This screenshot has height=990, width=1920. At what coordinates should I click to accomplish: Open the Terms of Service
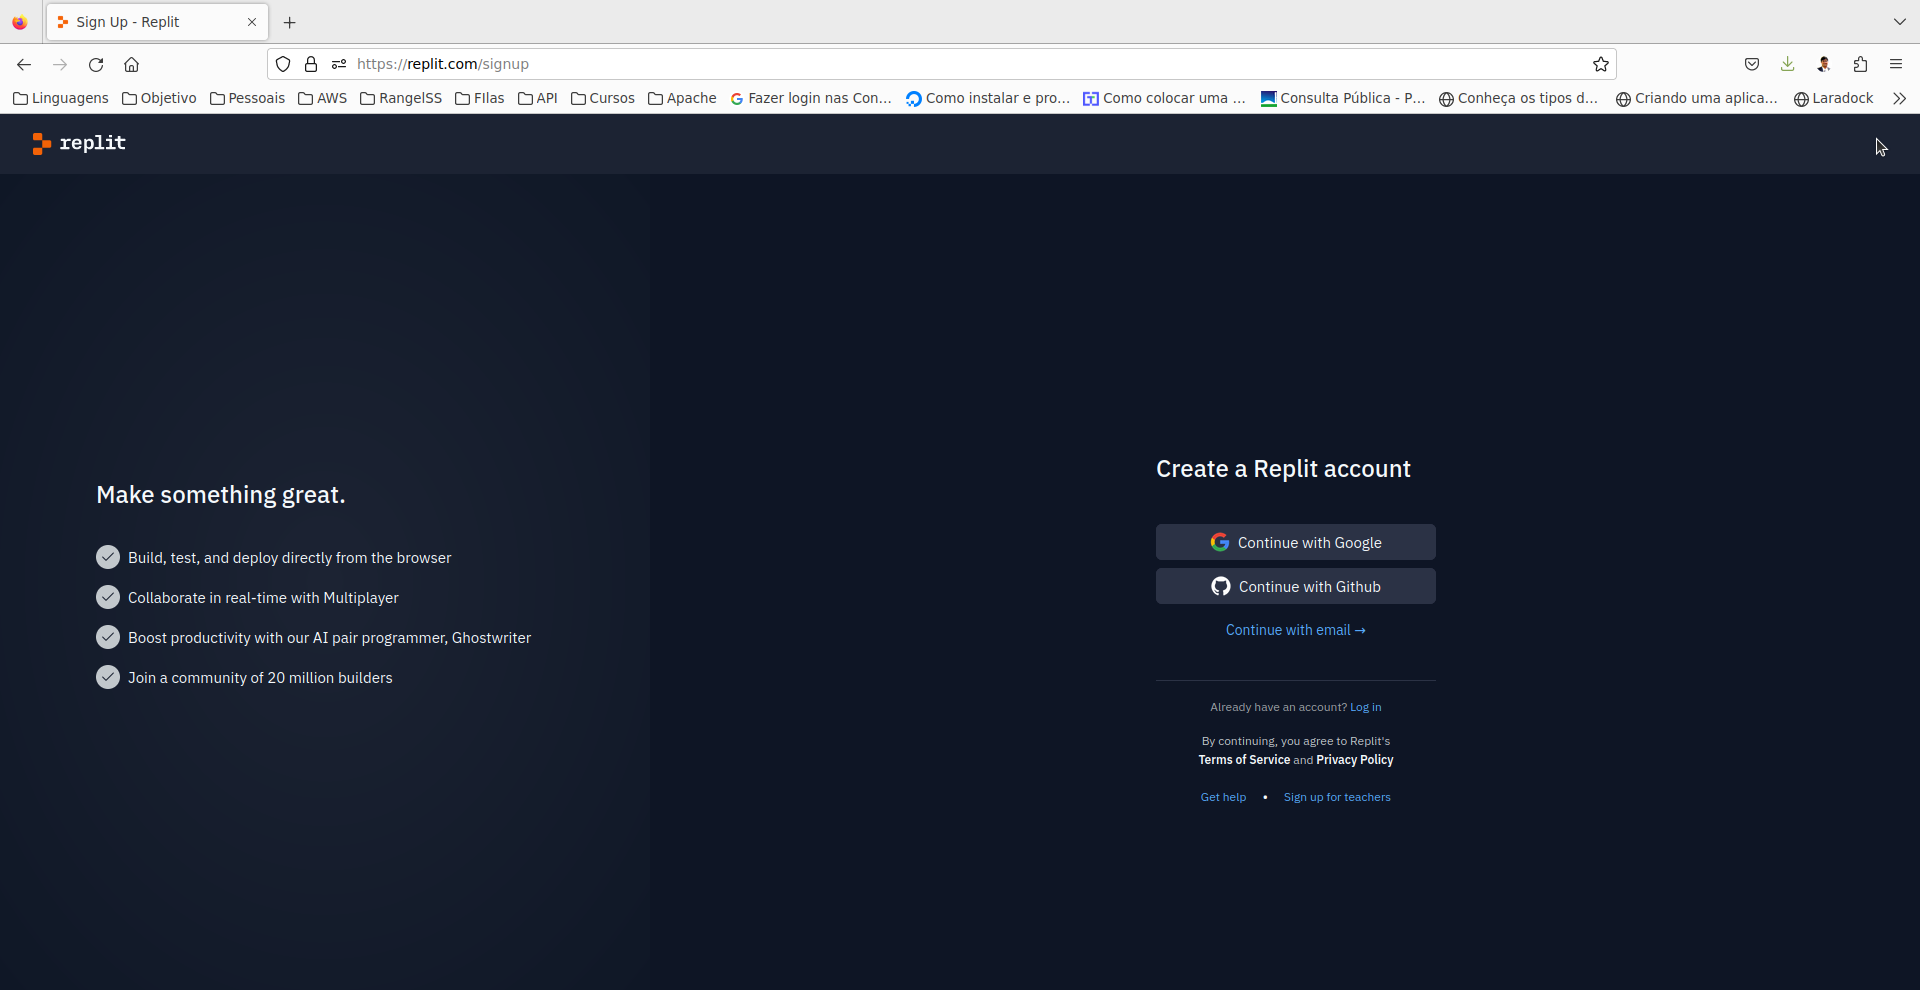pos(1244,760)
